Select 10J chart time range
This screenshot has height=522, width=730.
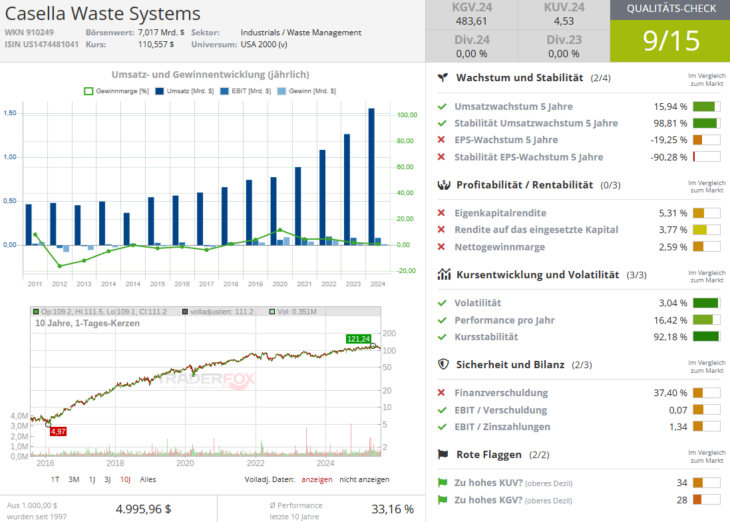[125, 479]
